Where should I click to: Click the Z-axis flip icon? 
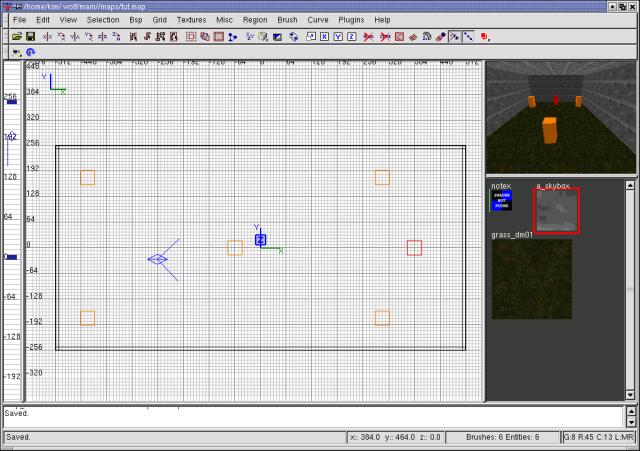(x=102, y=37)
